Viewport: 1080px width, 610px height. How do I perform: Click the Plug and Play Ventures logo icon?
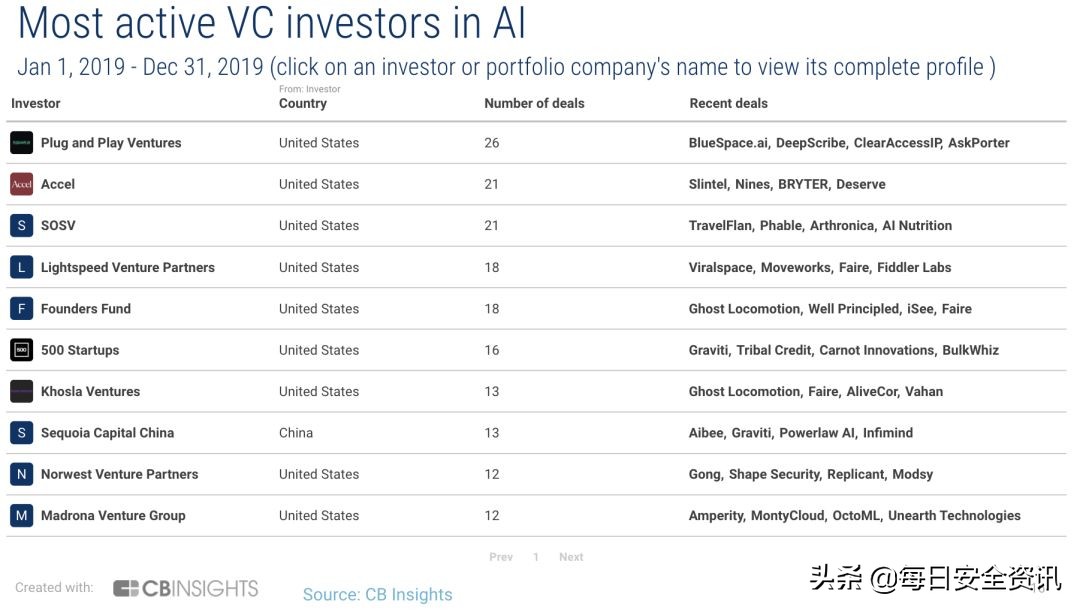coord(22,143)
